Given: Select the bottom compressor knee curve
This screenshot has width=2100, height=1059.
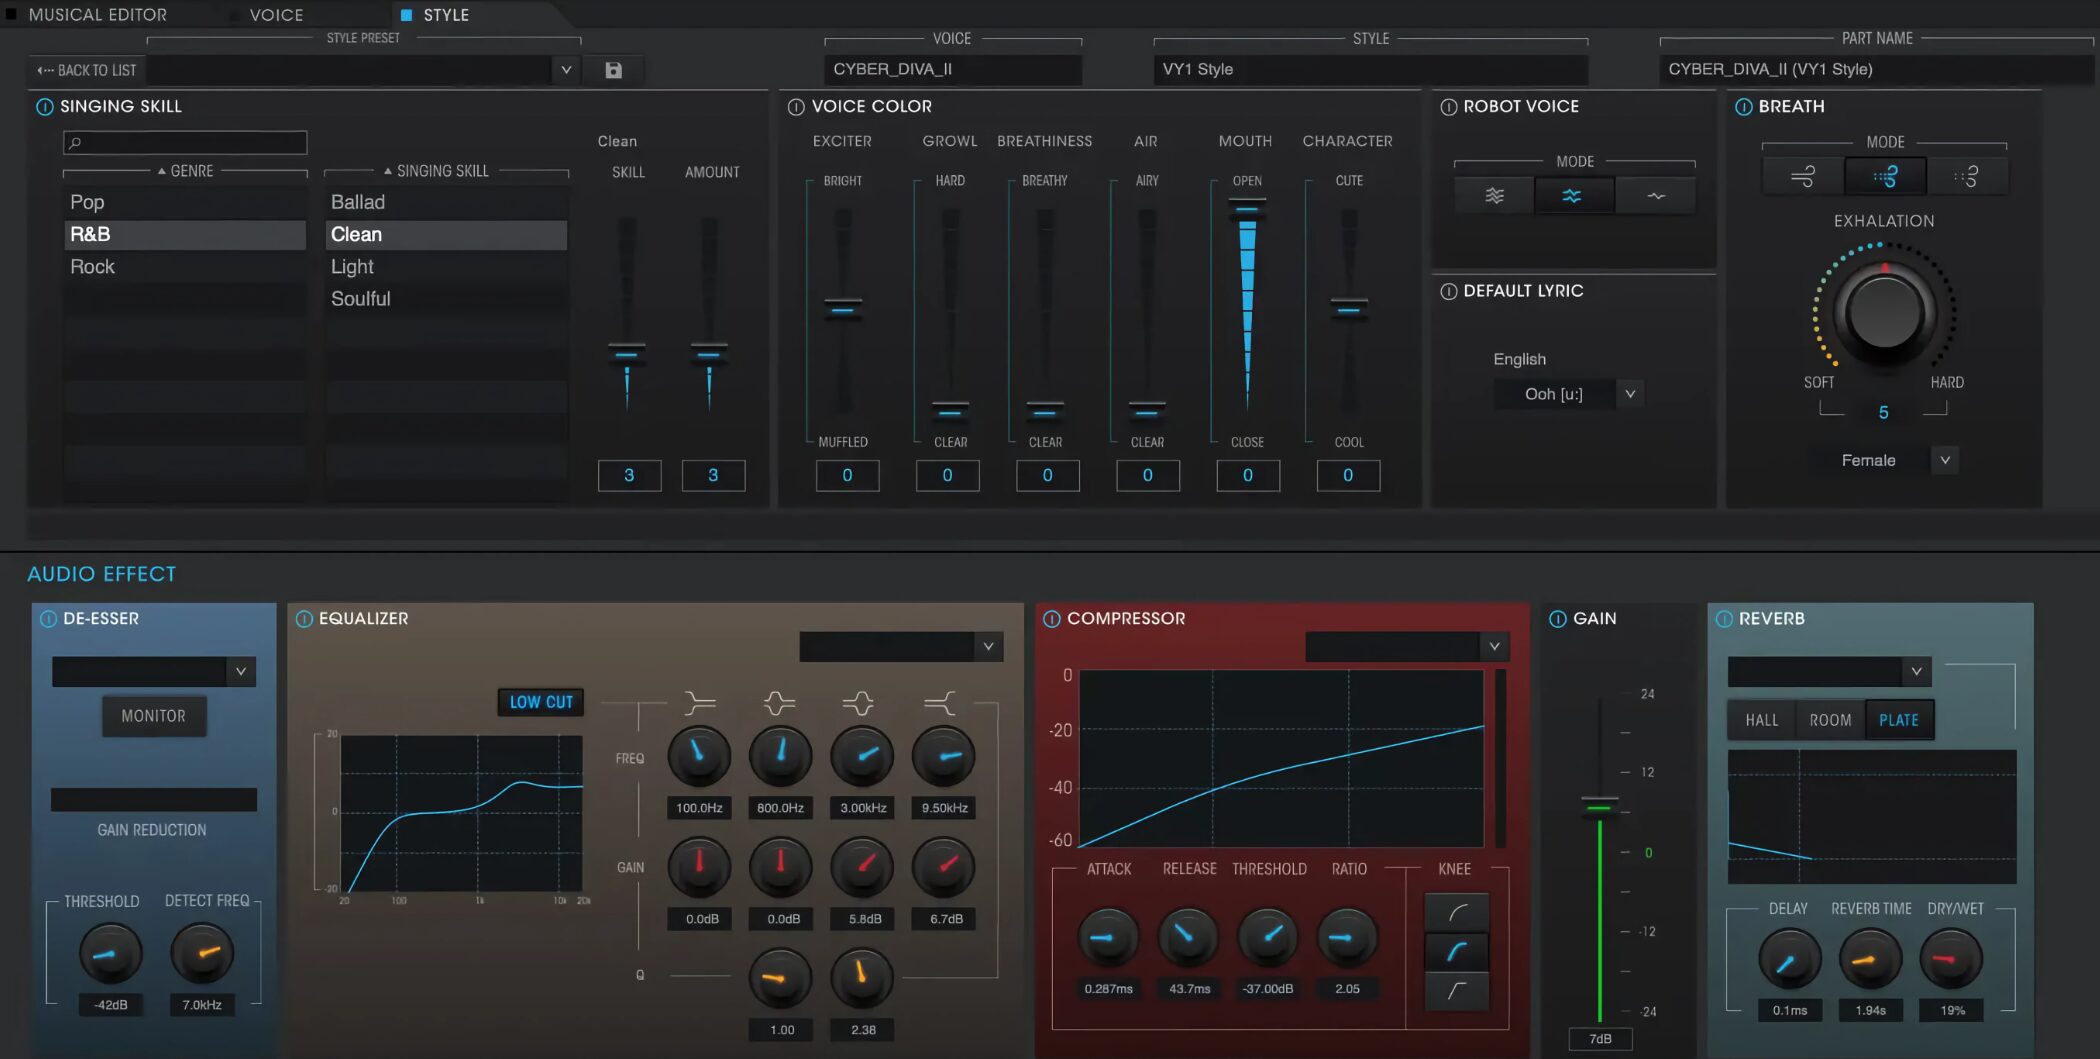Looking at the screenshot, I should coord(1457,990).
